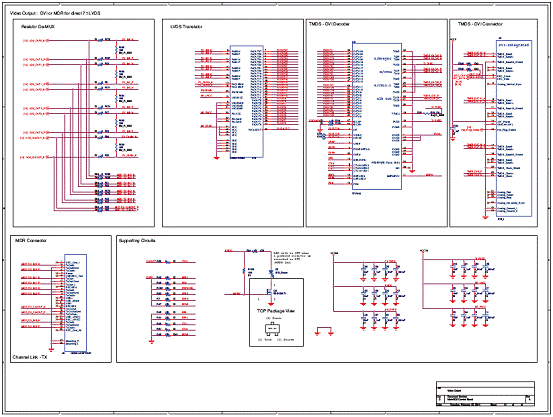Click the MDR connector component body

[x=75, y=303]
